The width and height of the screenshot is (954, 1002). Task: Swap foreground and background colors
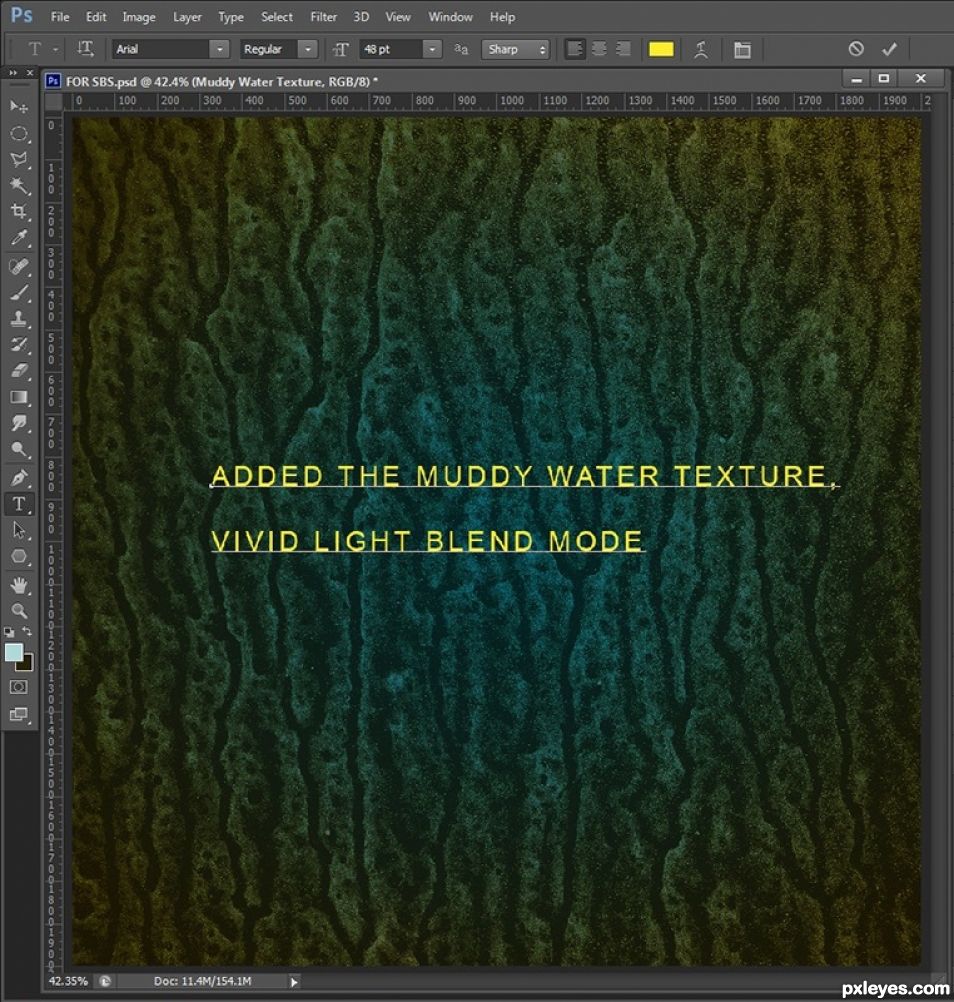[x=27, y=631]
